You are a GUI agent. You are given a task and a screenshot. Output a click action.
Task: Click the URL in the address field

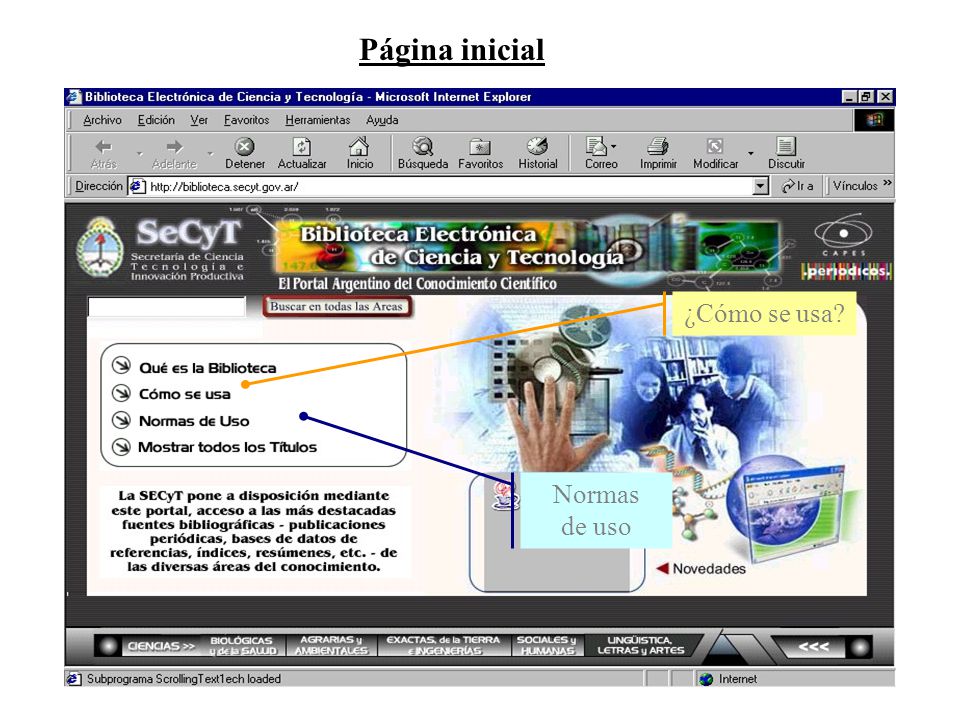[224, 187]
